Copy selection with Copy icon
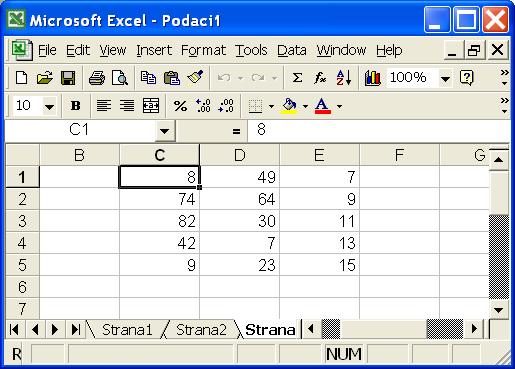The height and width of the screenshot is (369, 515). (x=148, y=78)
